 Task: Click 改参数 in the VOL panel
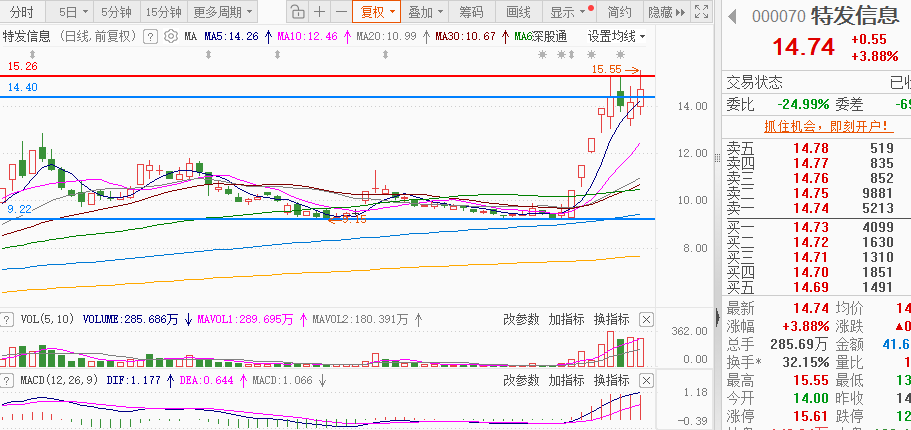(x=521, y=319)
